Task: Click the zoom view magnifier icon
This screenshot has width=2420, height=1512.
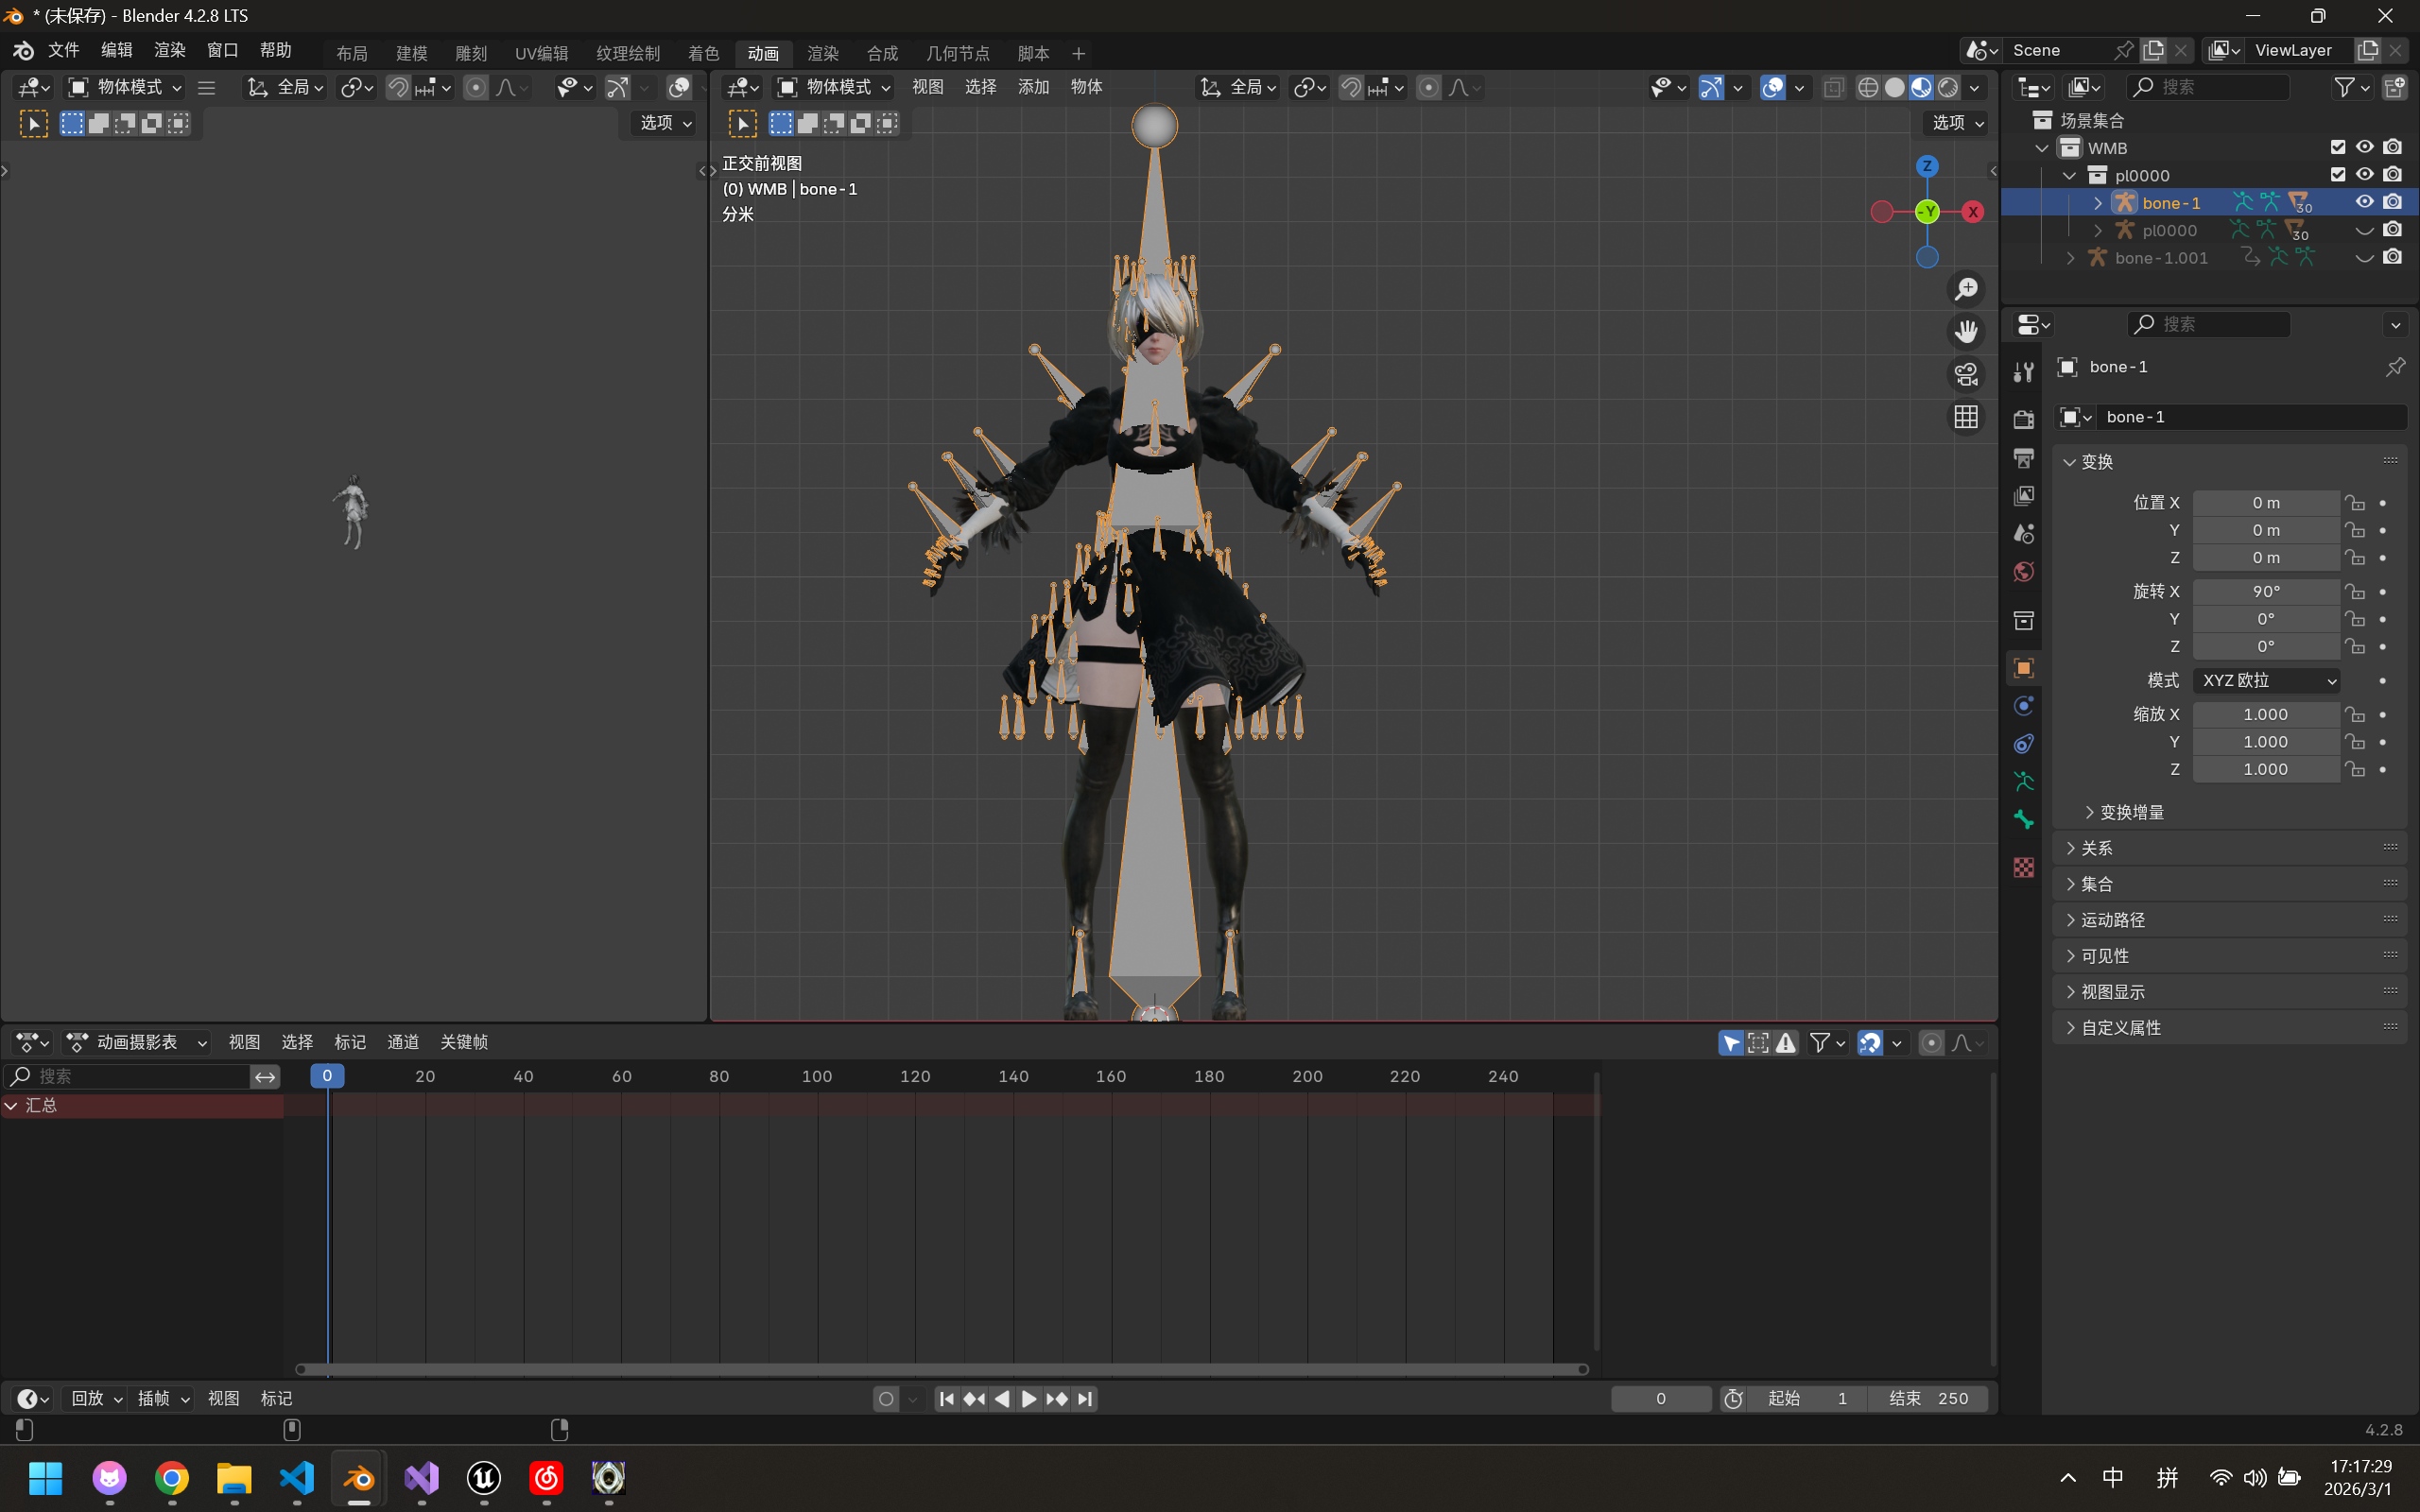Action: [1966, 289]
